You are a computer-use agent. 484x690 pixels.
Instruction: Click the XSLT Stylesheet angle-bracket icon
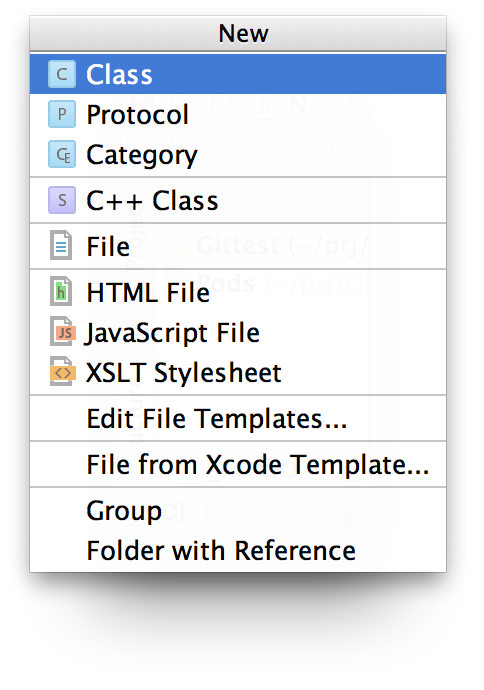[62, 372]
